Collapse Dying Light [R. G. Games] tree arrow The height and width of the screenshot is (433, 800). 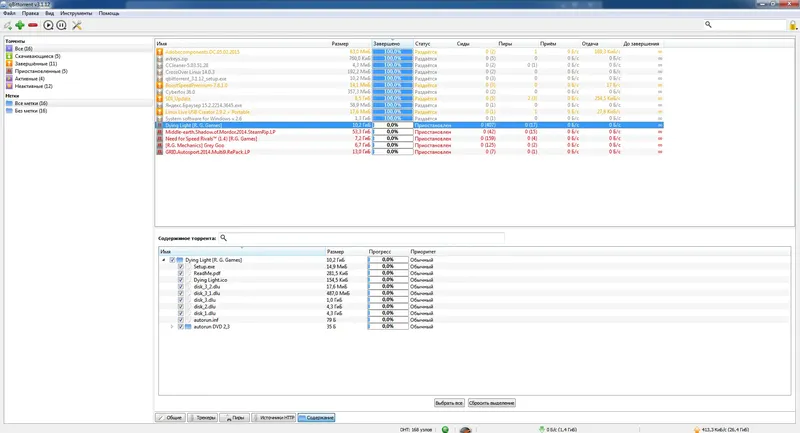click(x=164, y=260)
